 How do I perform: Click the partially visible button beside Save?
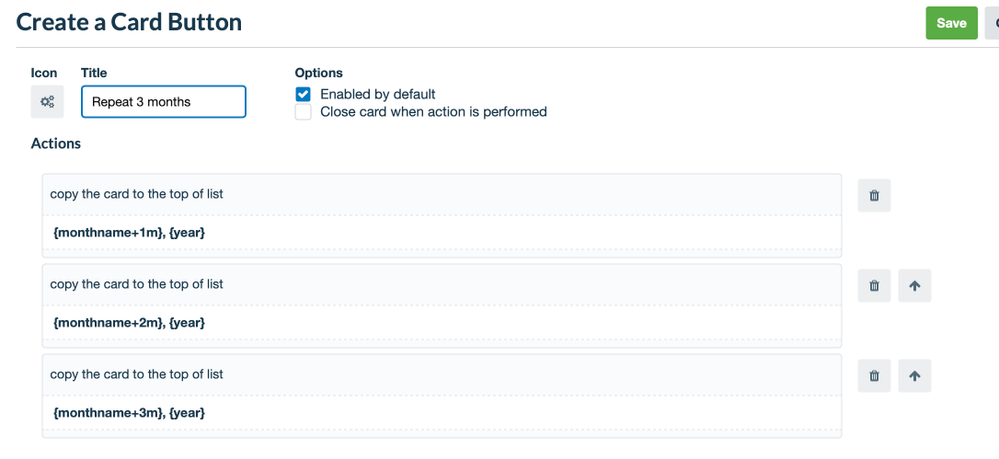(x=993, y=23)
